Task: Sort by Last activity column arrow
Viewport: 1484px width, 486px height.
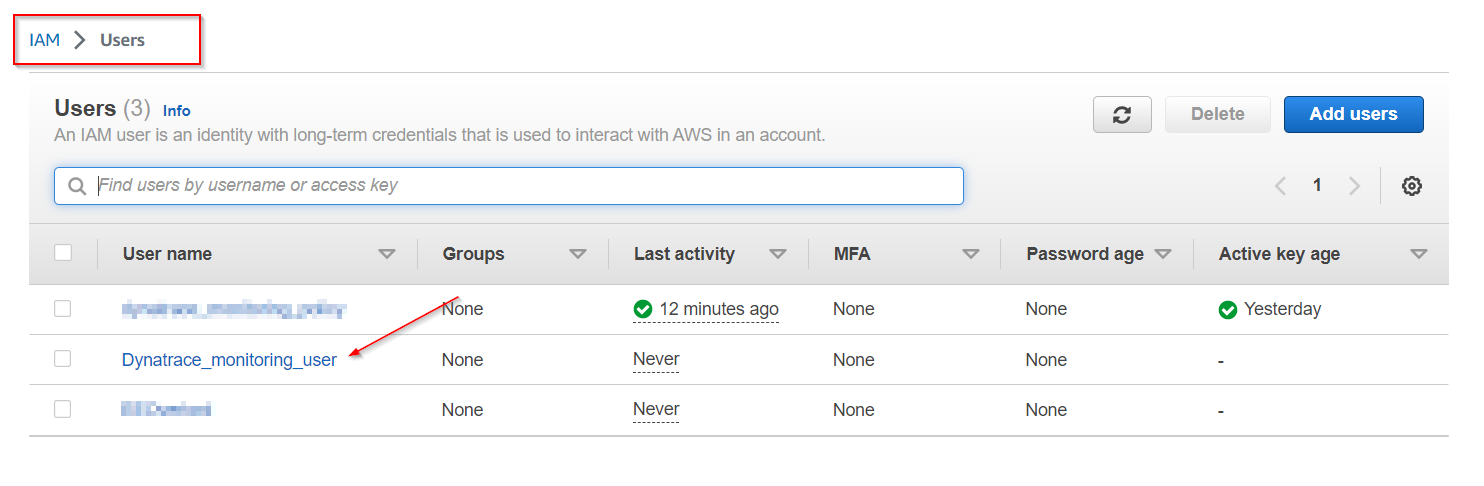Action: point(777,255)
